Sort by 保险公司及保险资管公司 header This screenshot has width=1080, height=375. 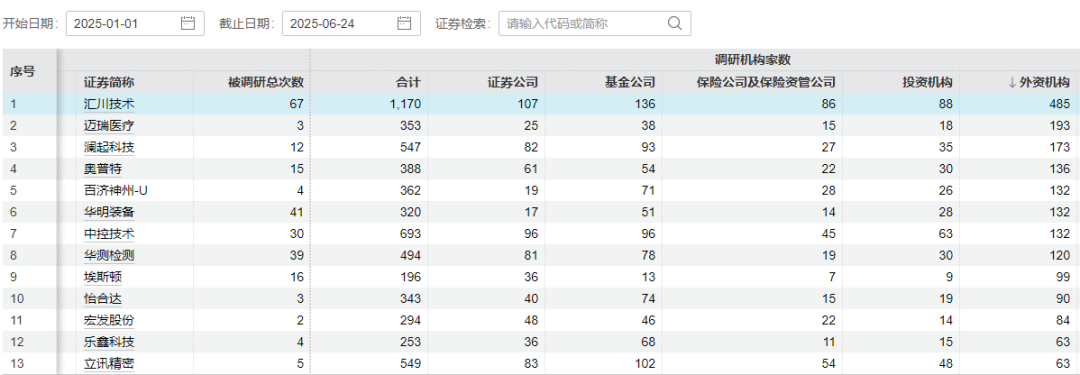click(x=766, y=83)
